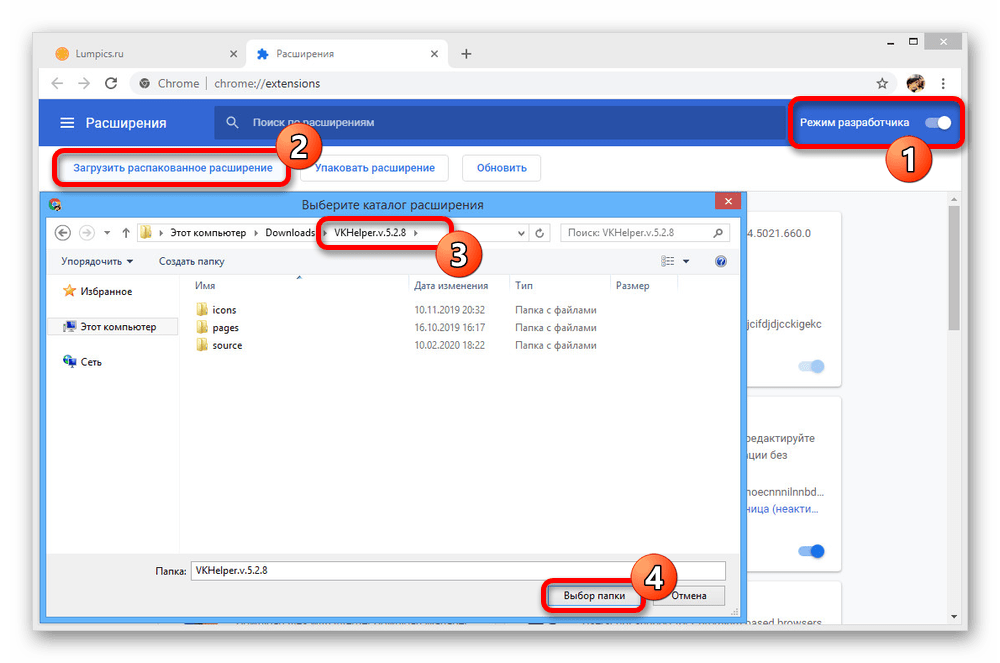Open the view options dropdown arrow
Image resolution: width=1000 pixels, height=663 pixels.
tap(686, 261)
